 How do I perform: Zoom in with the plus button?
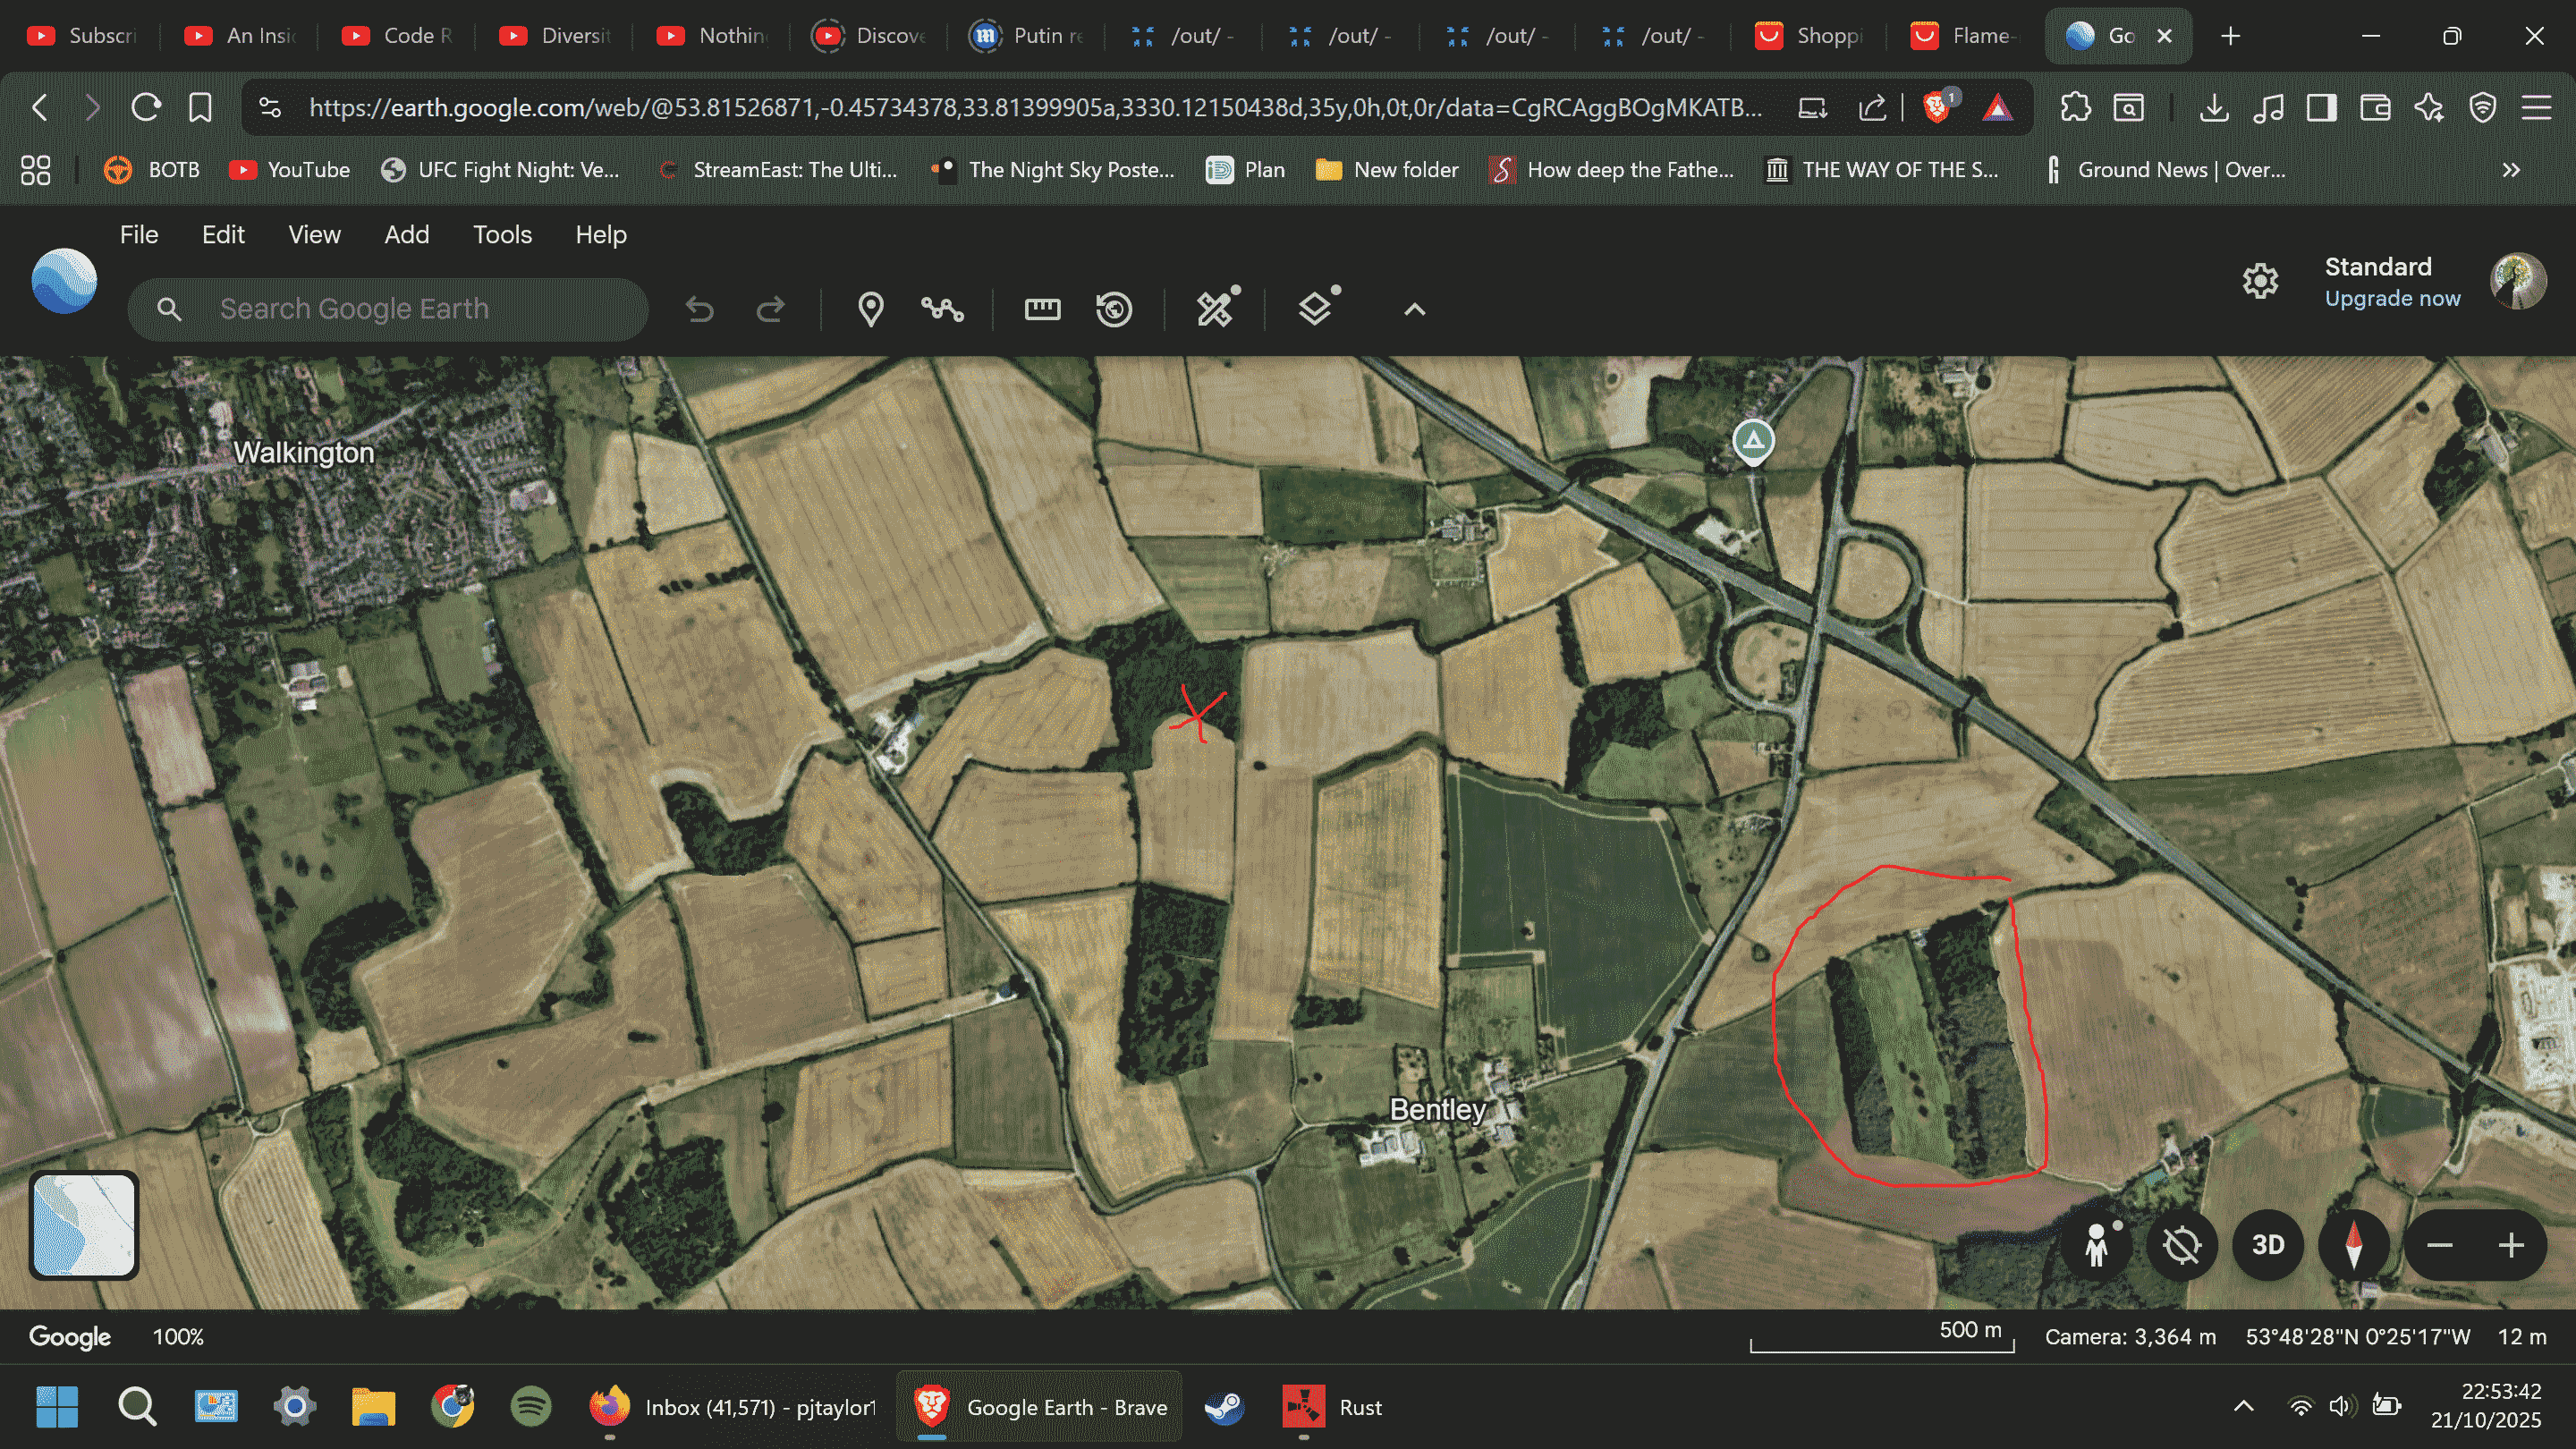(x=2511, y=1245)
